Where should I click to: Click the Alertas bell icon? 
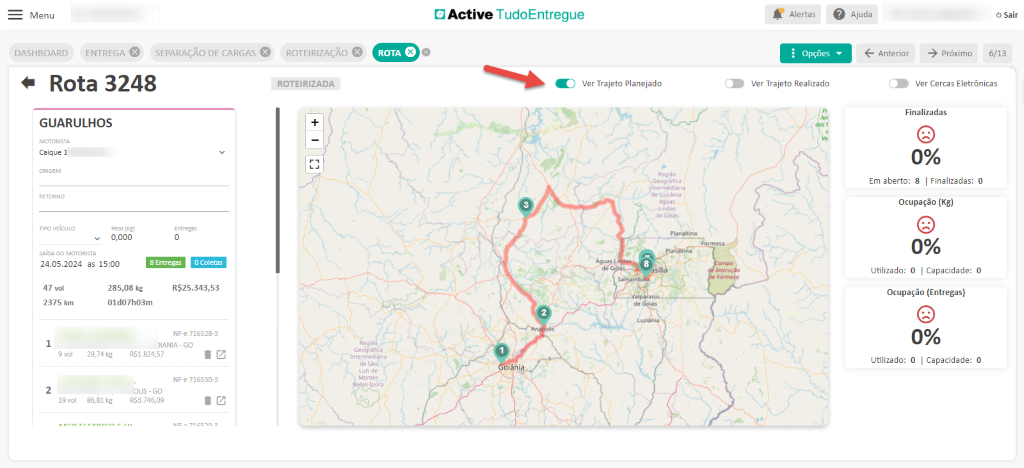[777, 14]
